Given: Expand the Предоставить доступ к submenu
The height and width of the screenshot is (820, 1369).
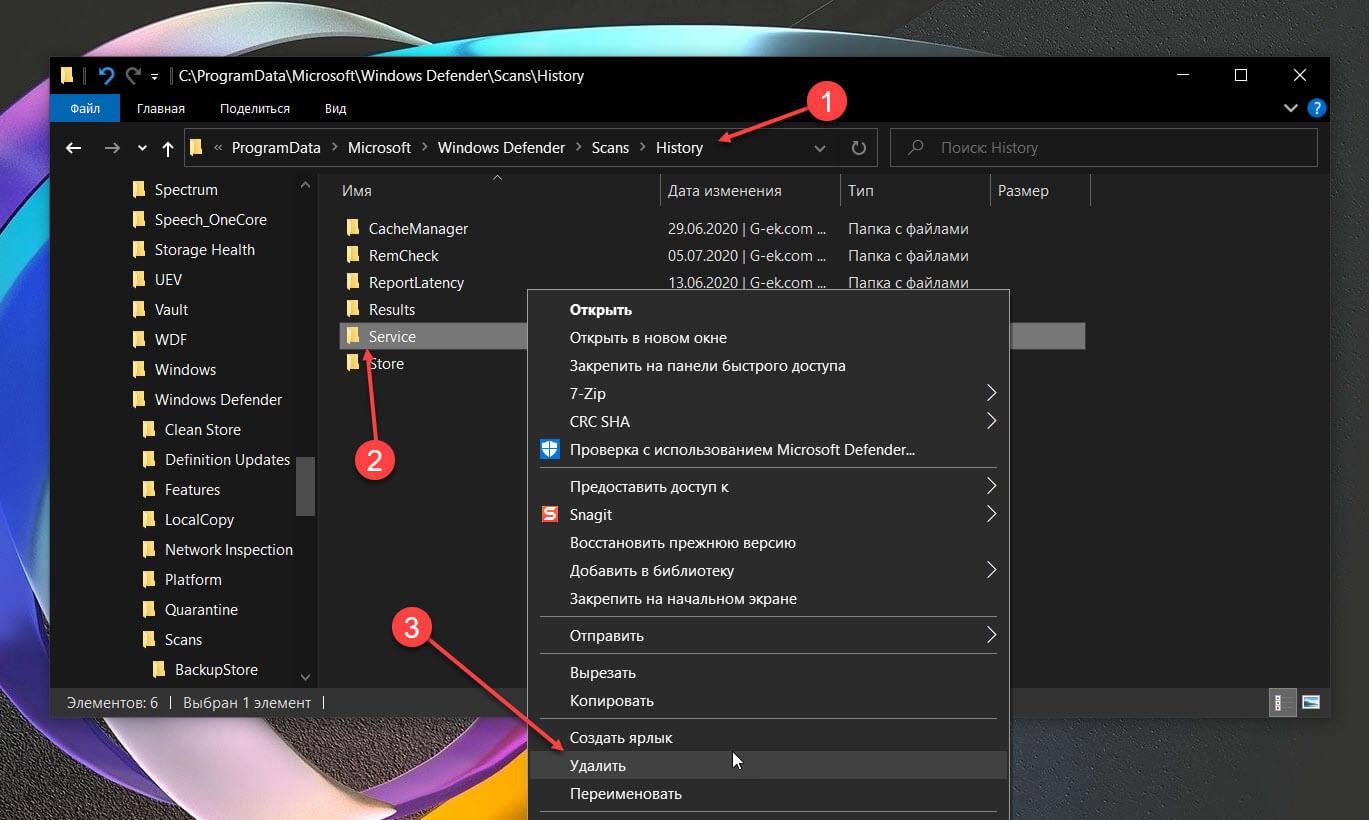Looking at the screenshot, I should (x=768, y=487).
